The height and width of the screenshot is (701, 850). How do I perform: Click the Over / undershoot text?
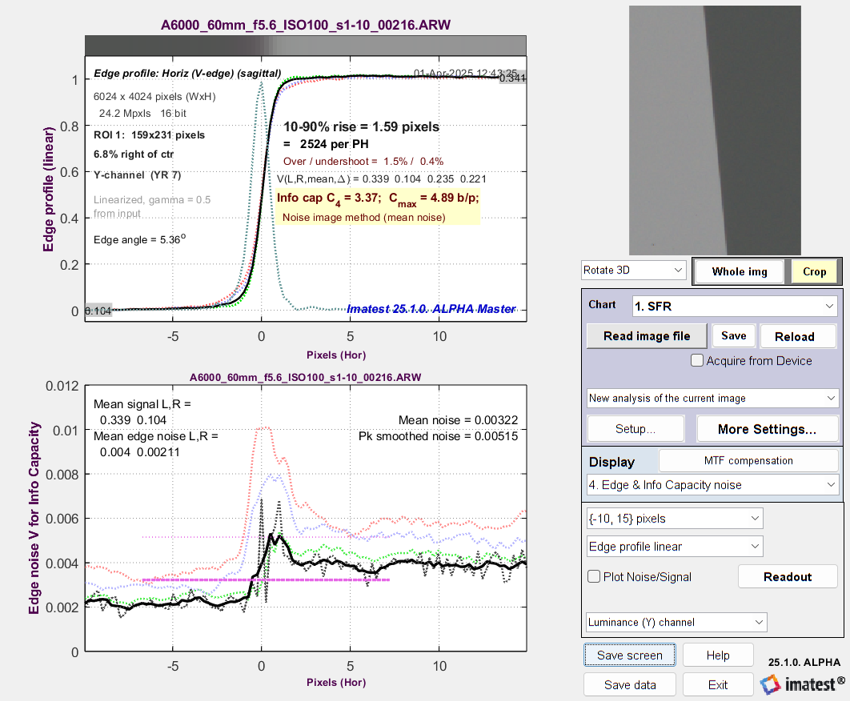[x=363, y=162]
